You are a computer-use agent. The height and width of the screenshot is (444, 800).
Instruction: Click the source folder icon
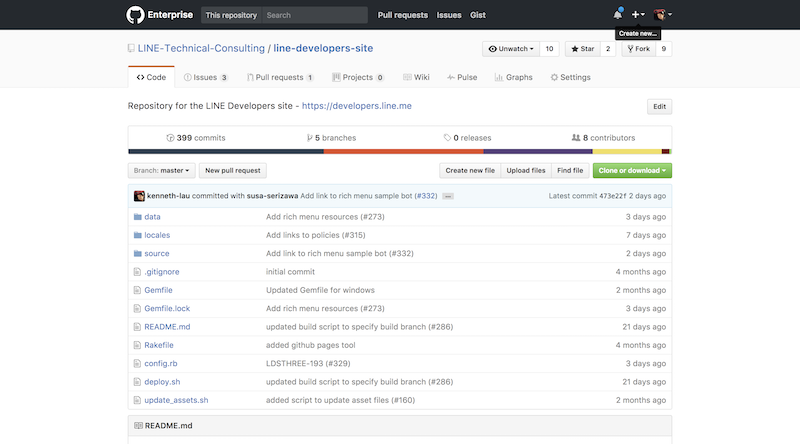pyautogui.click(x=137, y=254)
